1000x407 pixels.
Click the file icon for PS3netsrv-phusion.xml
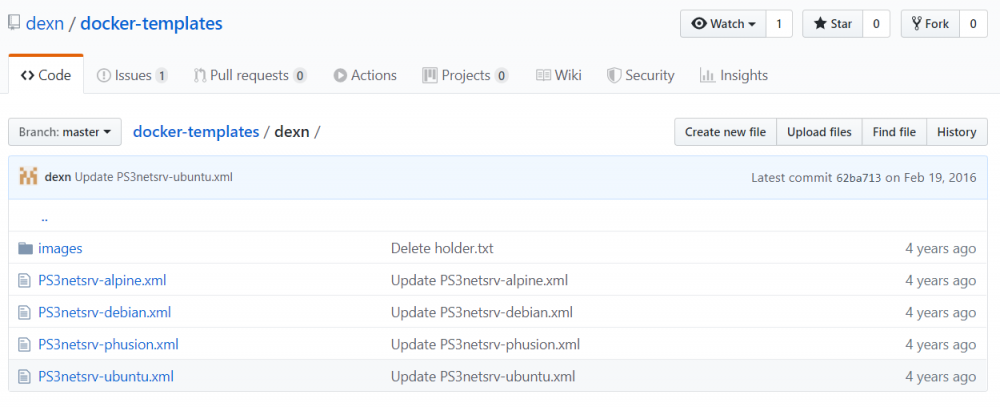point(24,344)
